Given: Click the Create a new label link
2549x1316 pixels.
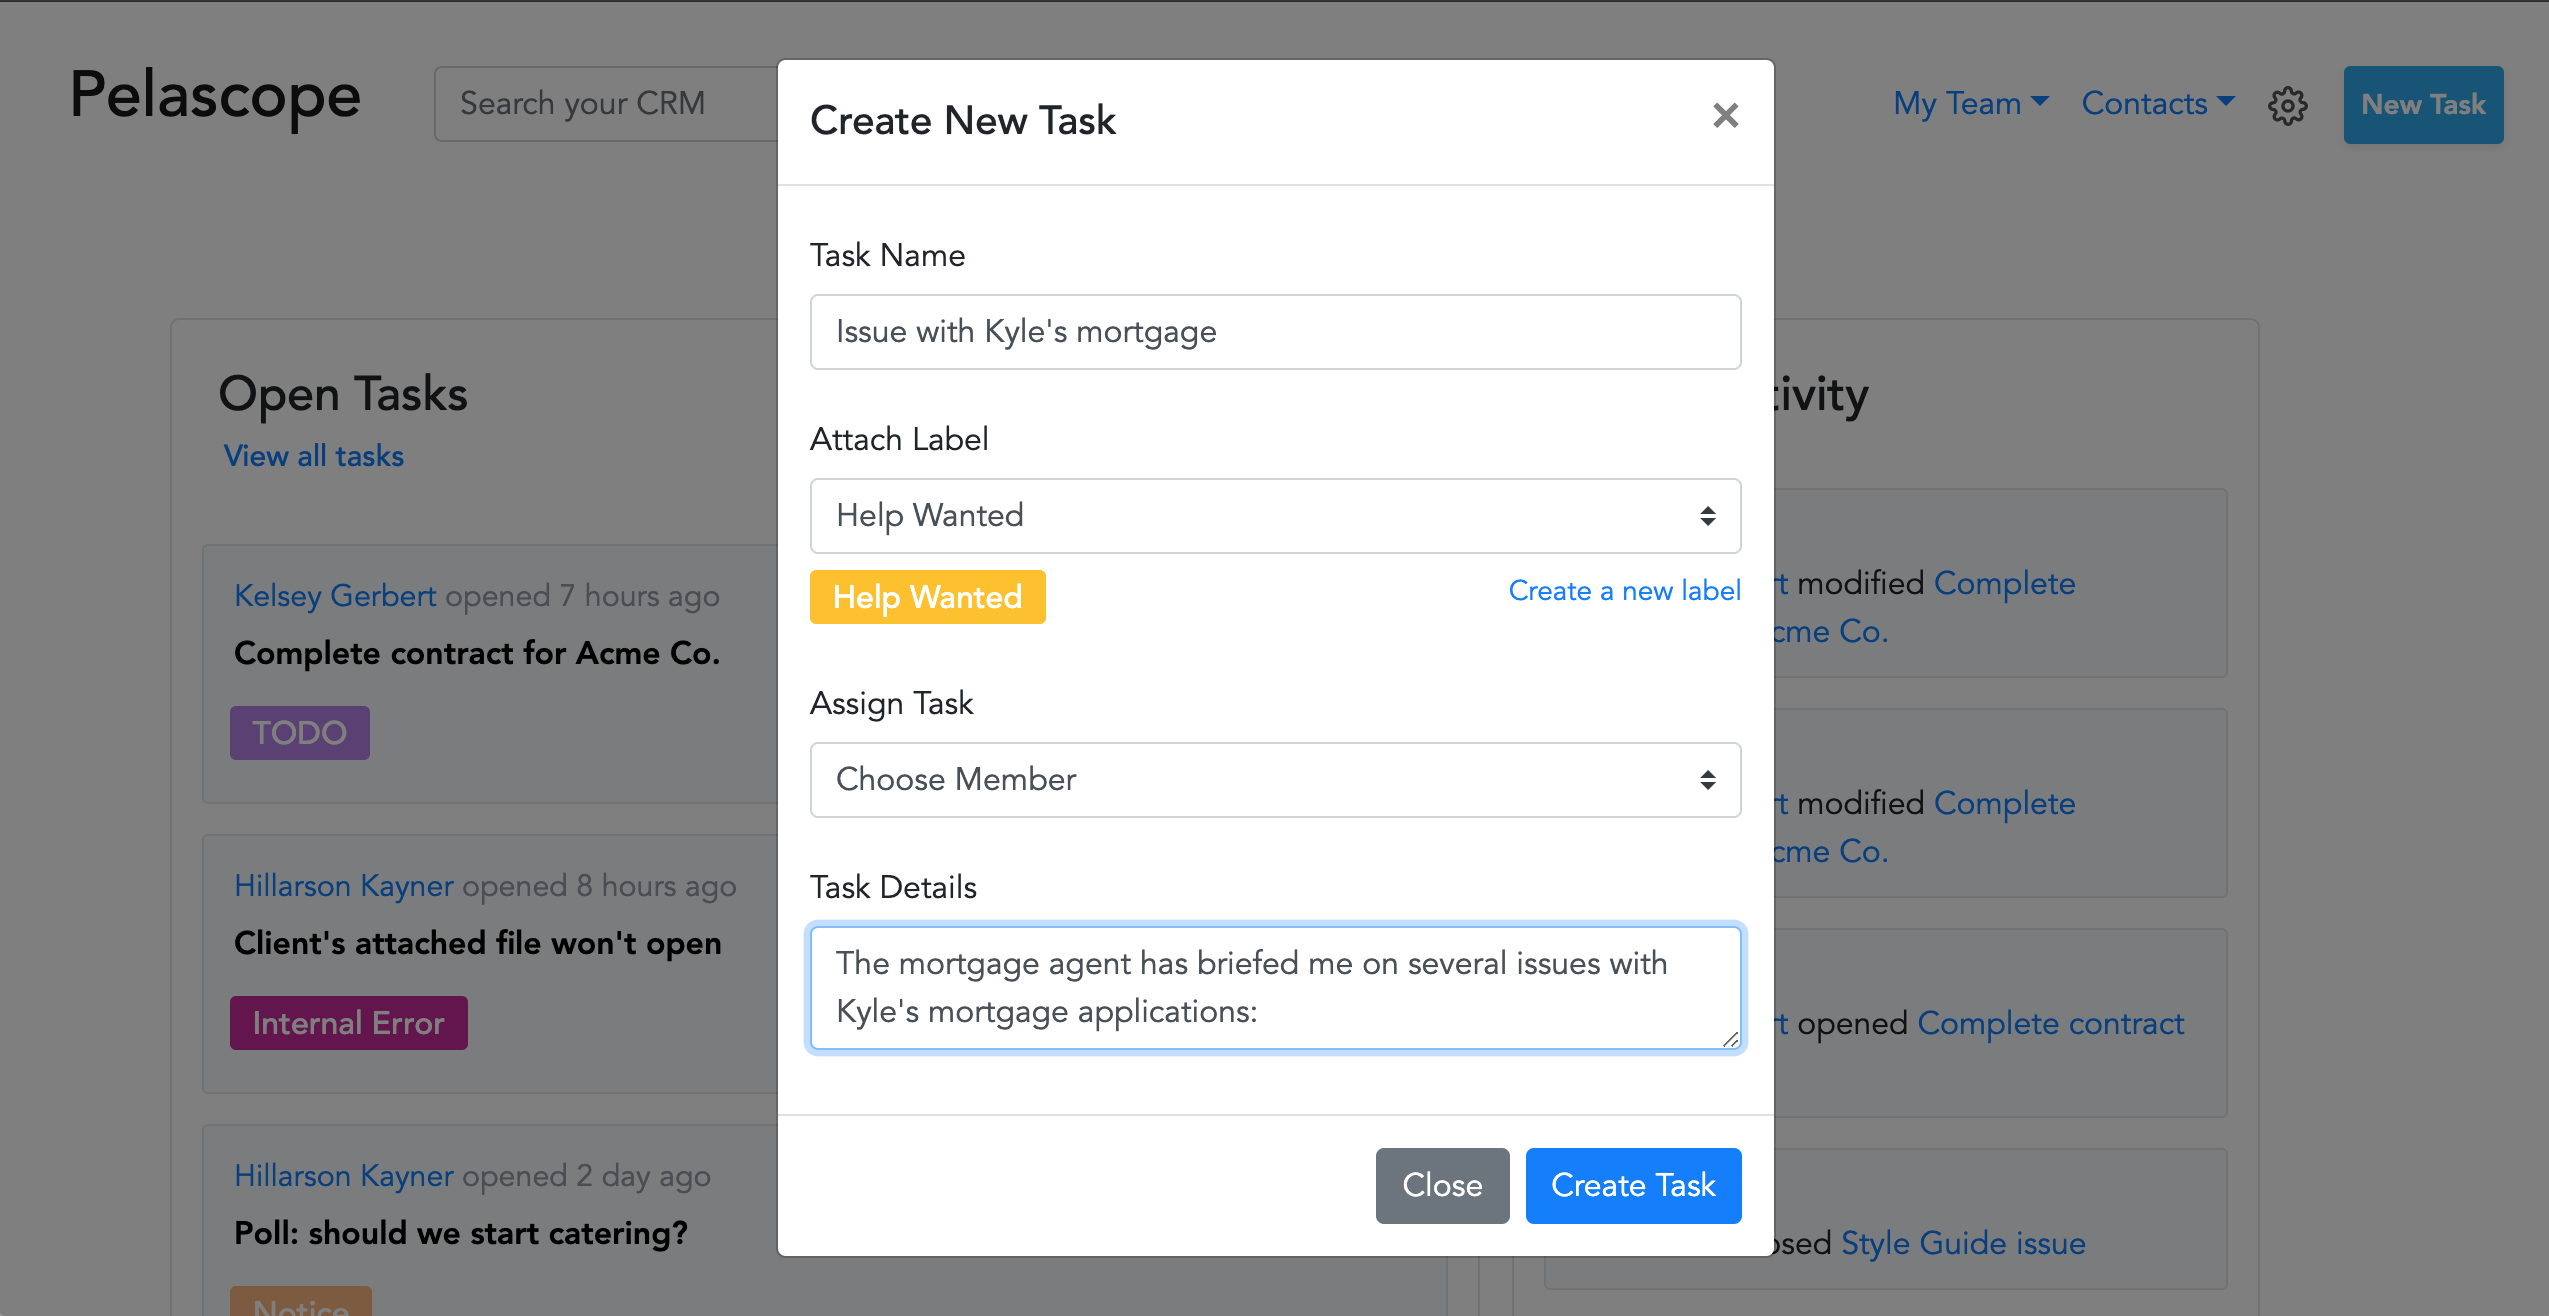Looking at the screenshot, I should 1624,591.
